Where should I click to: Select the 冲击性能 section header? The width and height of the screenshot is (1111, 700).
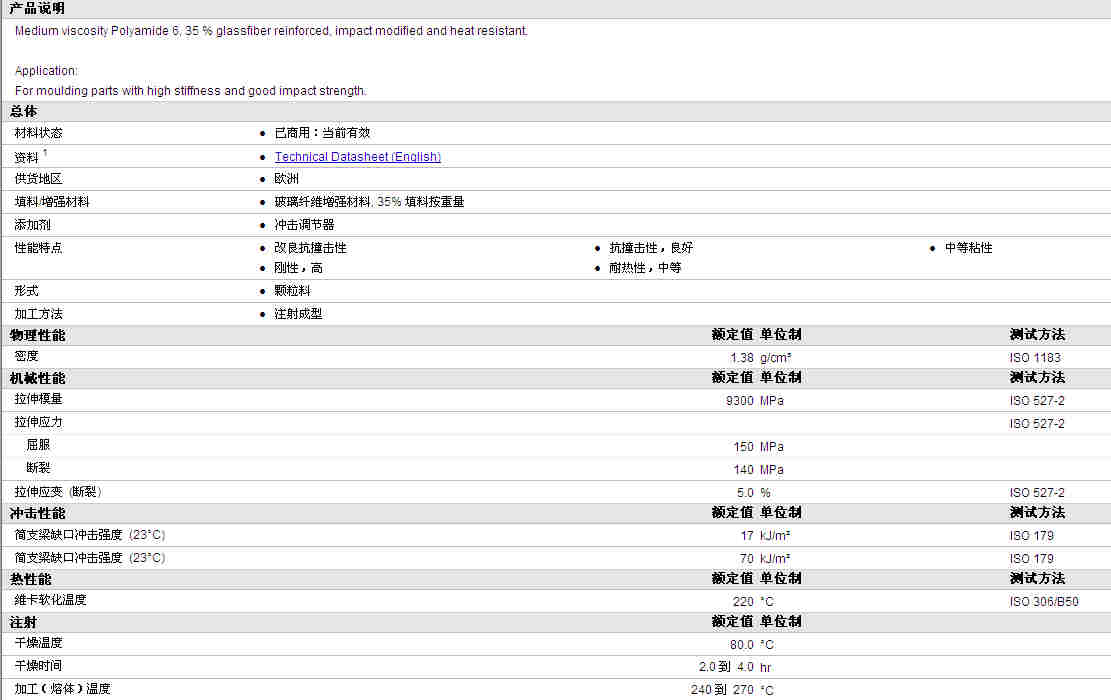point(37,513)
